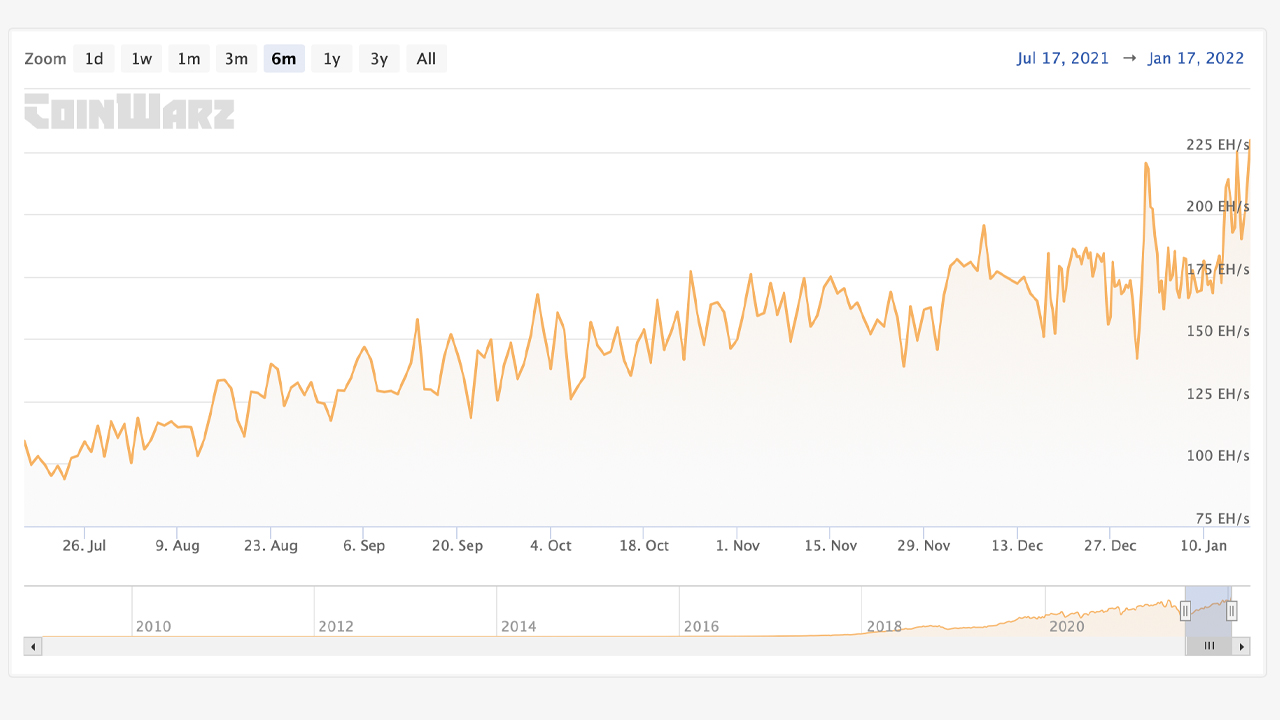Select the All zoom range
This screenshot has height=720, width=1280.
[426, 59]
